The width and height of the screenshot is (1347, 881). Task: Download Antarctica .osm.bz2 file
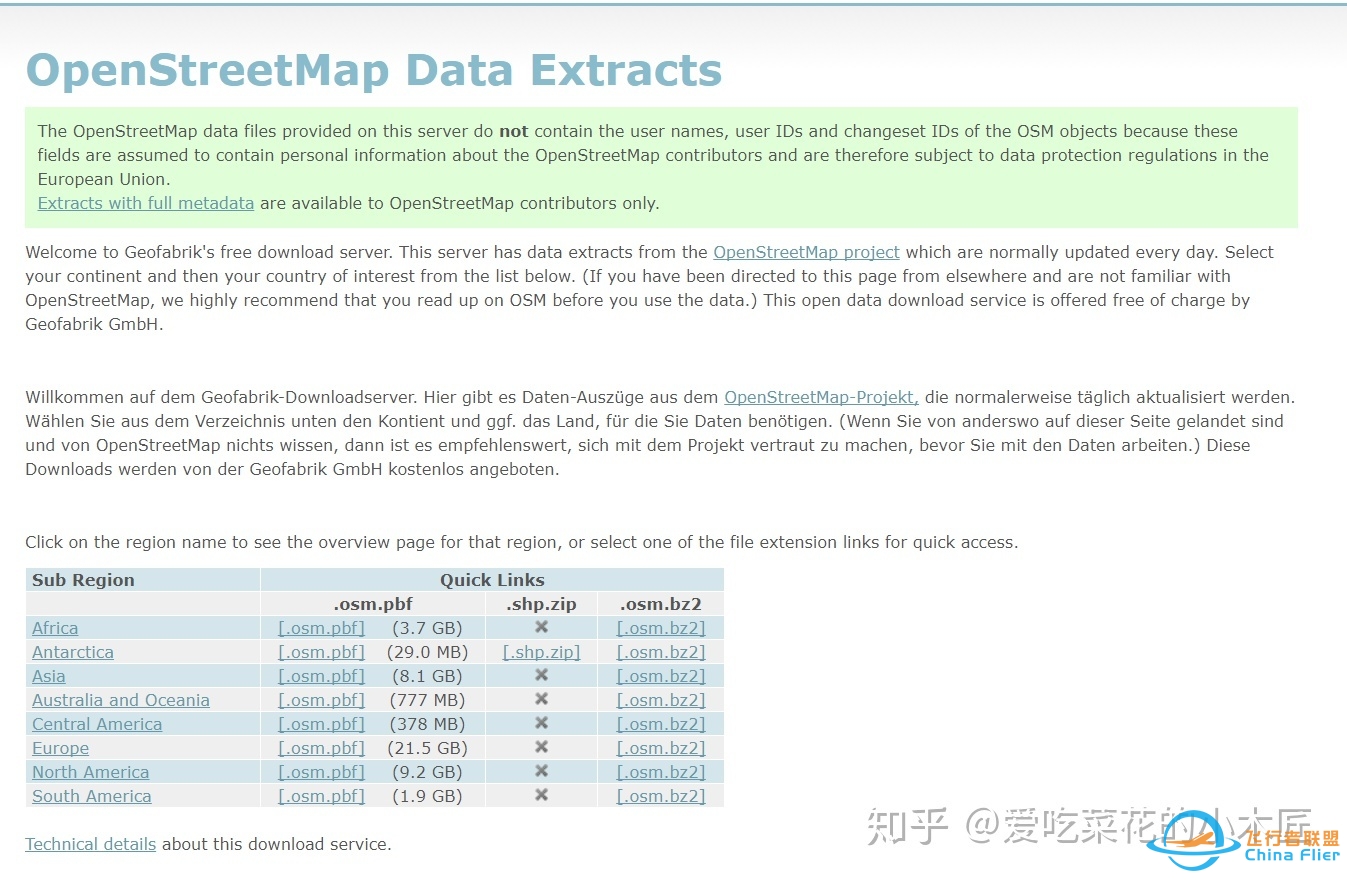pos(661,652)
